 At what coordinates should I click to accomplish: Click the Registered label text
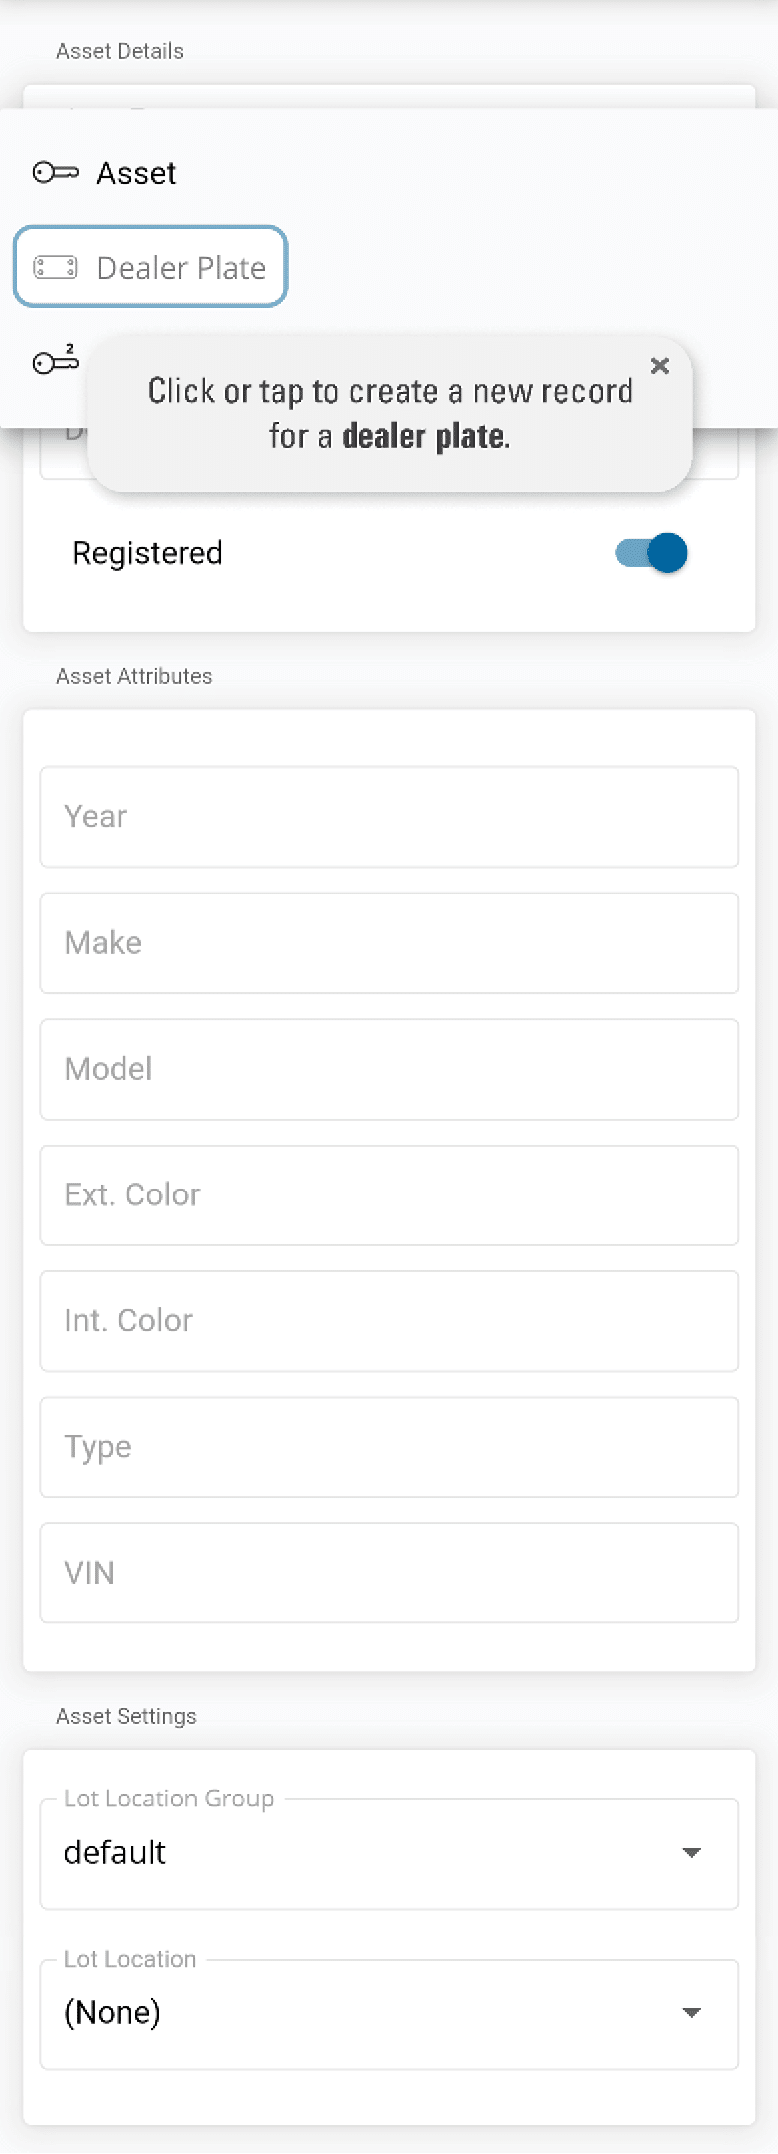click(x=147, y=553)
